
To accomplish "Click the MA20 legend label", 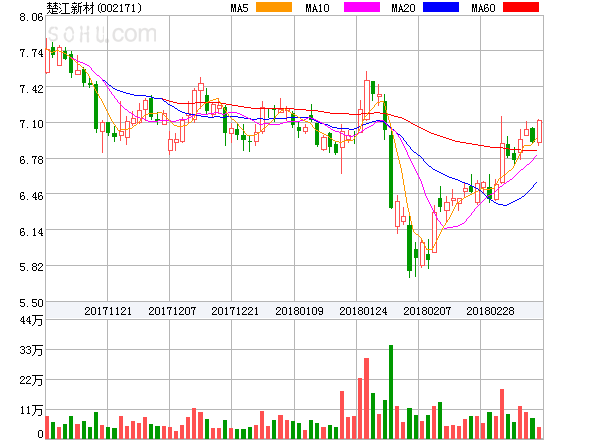I will point(403,8).
